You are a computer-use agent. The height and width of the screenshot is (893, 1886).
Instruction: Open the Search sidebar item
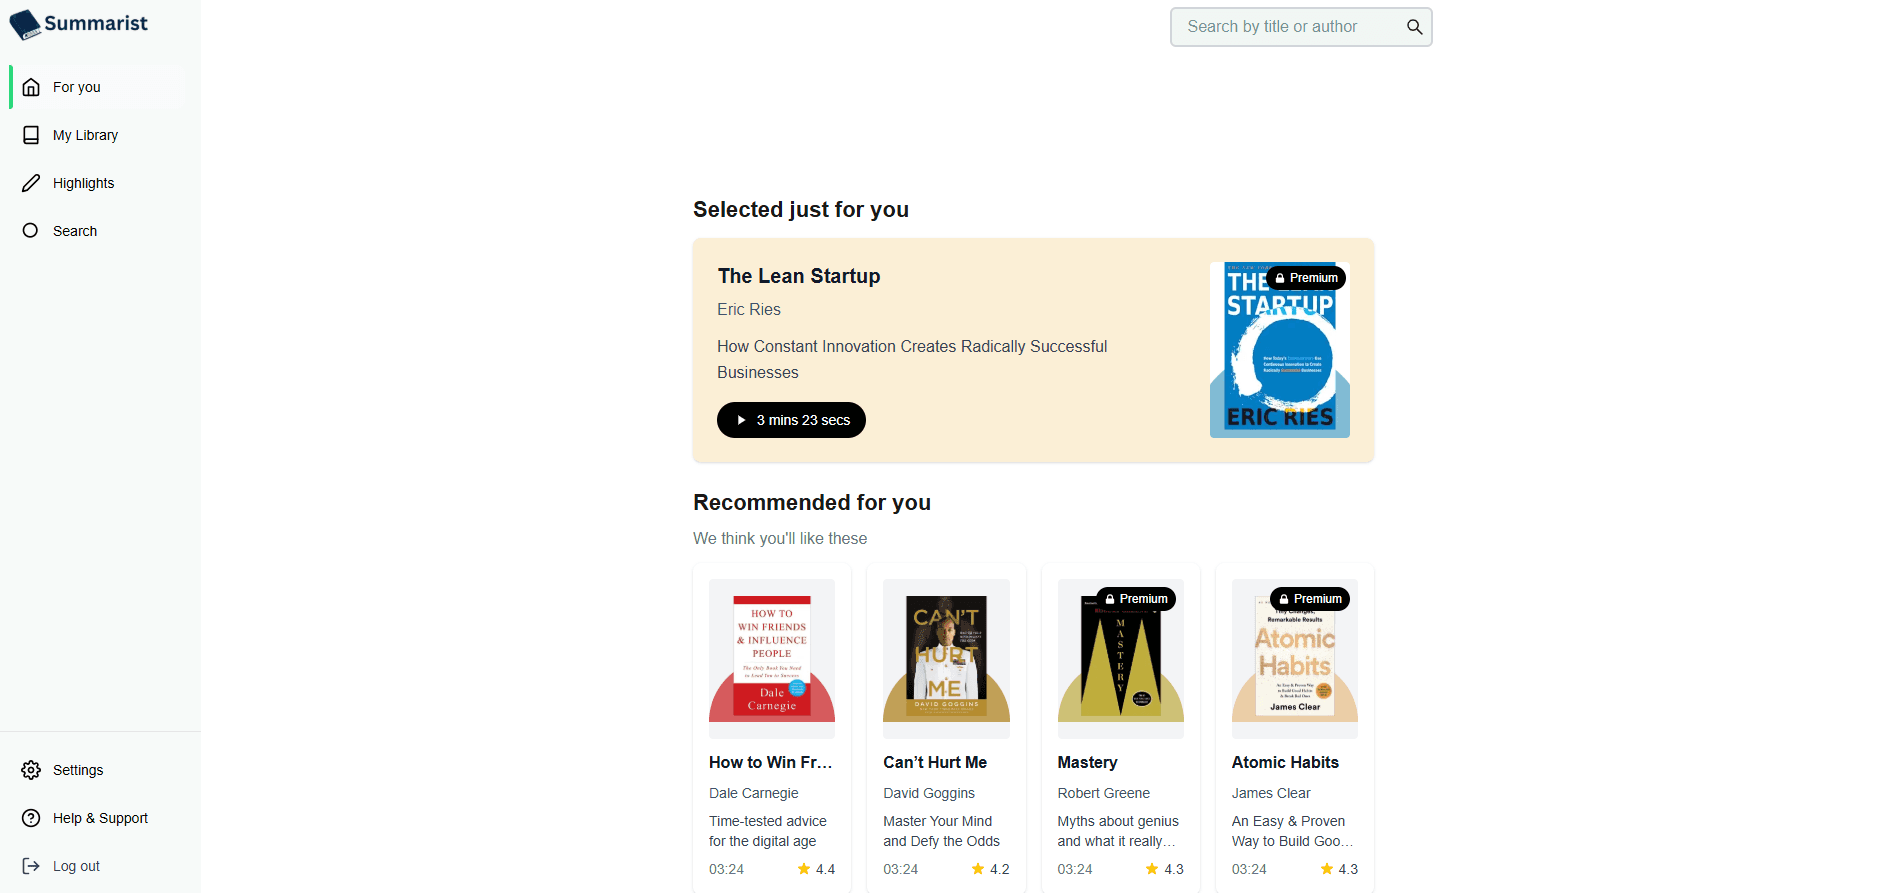(x=74, y=231)
